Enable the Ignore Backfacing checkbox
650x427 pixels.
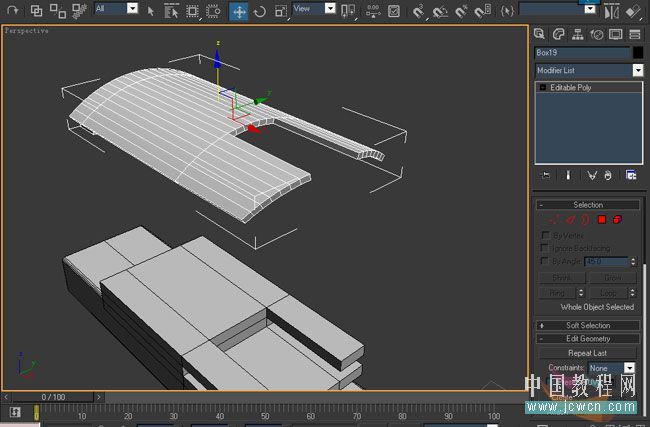[x=545, y=248]
